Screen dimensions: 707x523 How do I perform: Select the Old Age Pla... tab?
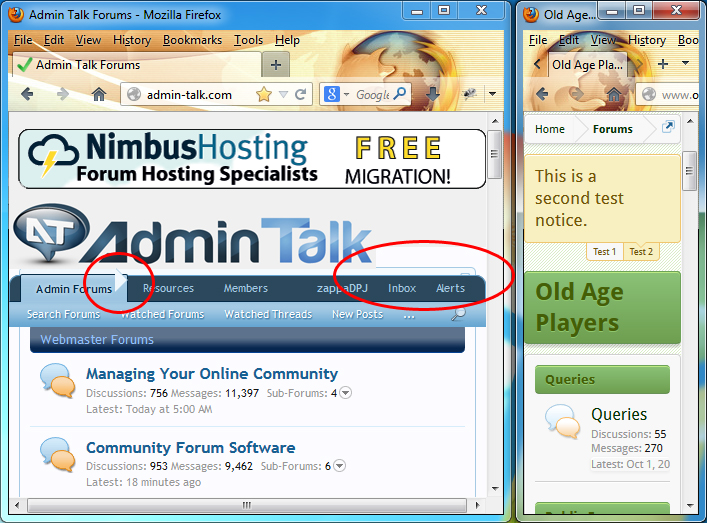point(588,65)
